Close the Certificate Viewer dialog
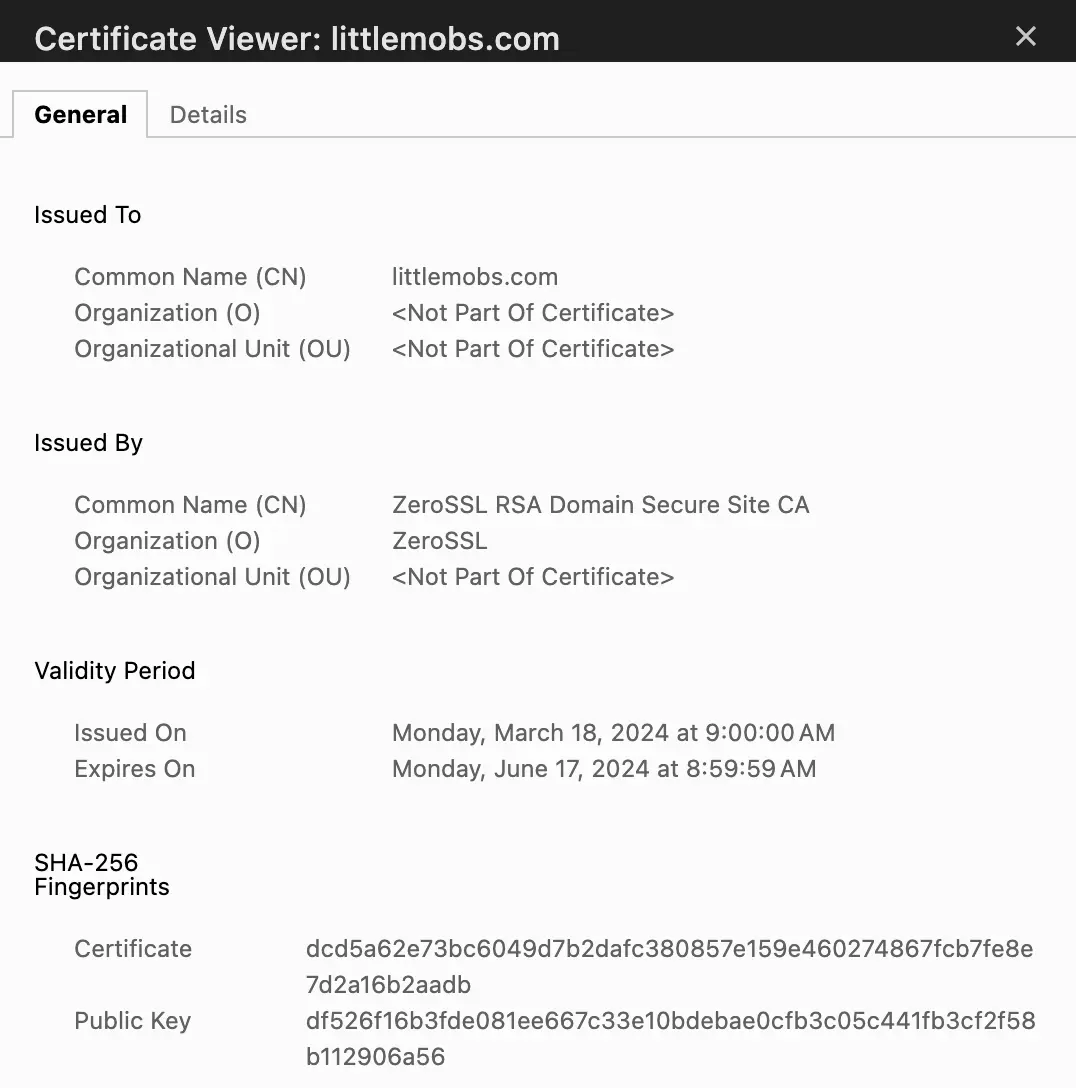 pyautogui.click(x=1026, y=36)
